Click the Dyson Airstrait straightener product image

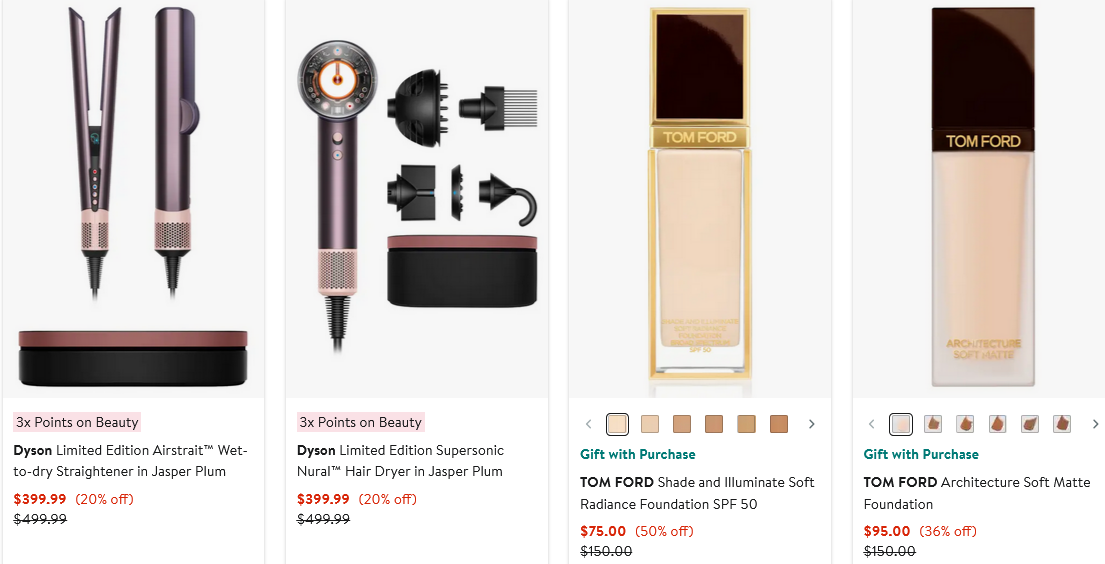[133, 198]
